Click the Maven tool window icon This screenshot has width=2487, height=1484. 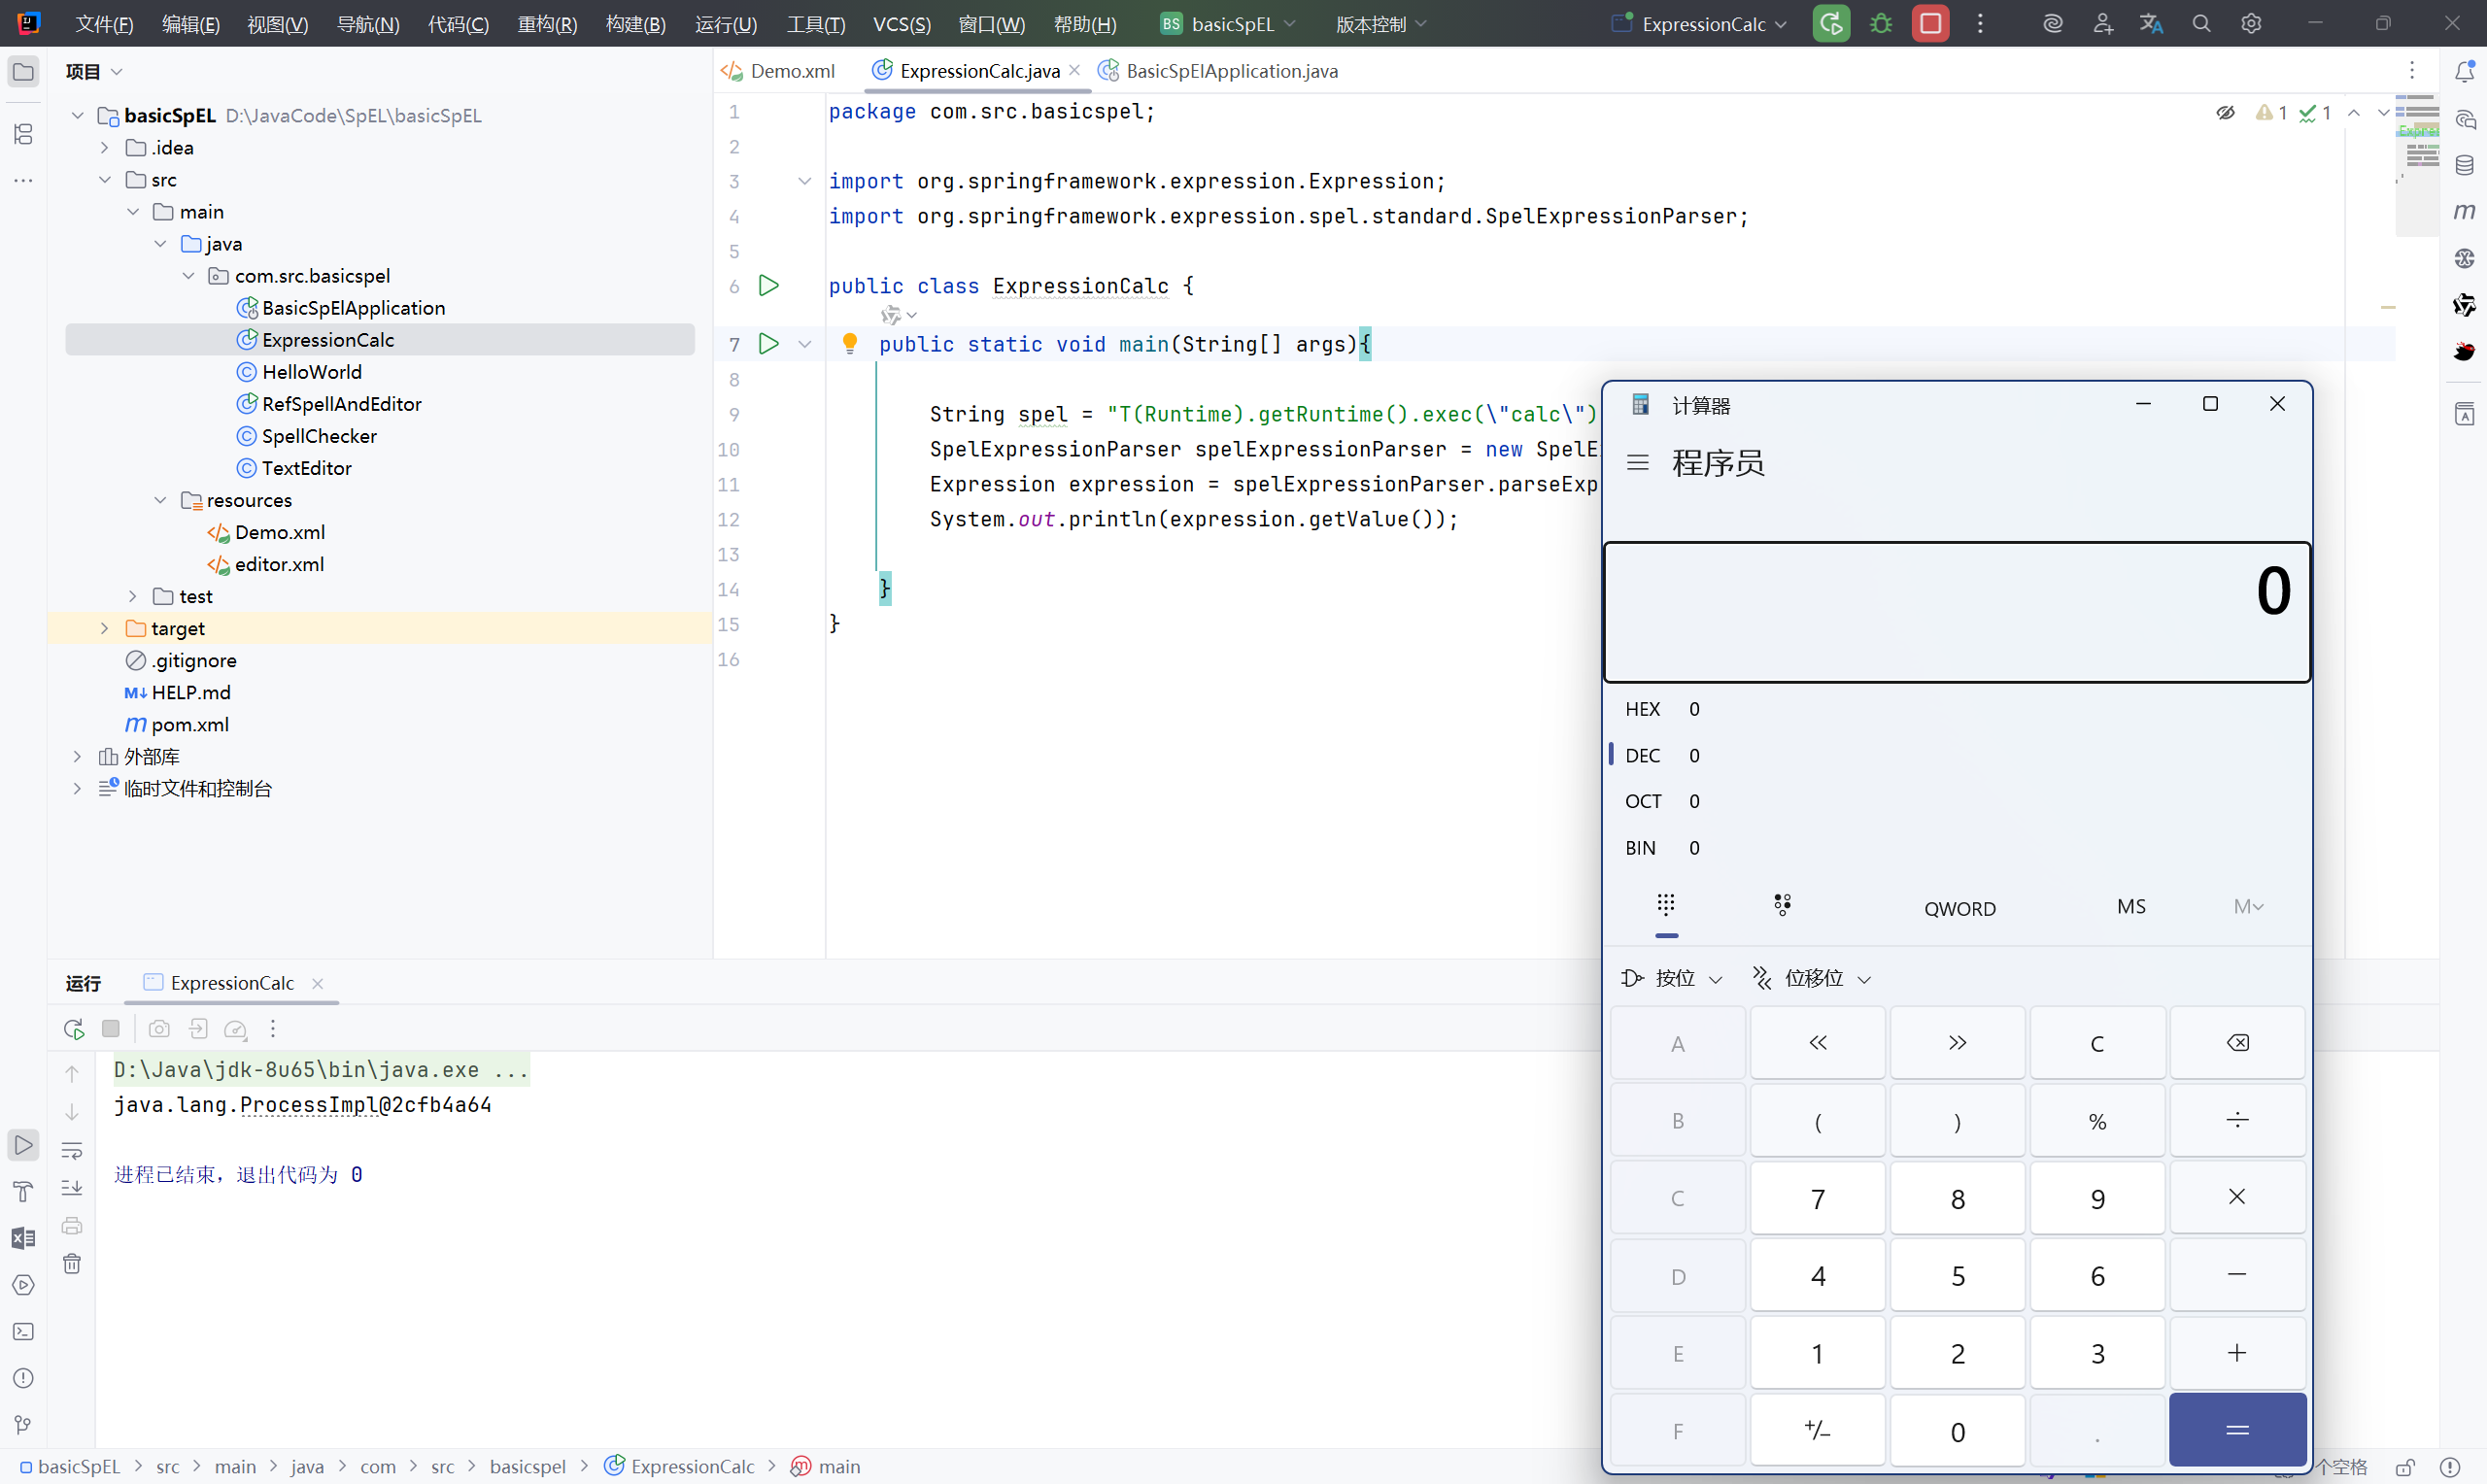[2464, 211]
